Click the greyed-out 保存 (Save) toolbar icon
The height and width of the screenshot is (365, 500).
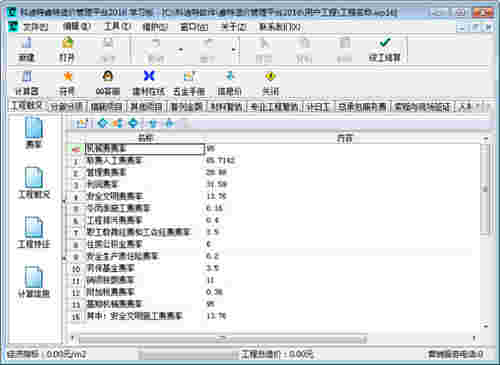(x=107, y=49)
